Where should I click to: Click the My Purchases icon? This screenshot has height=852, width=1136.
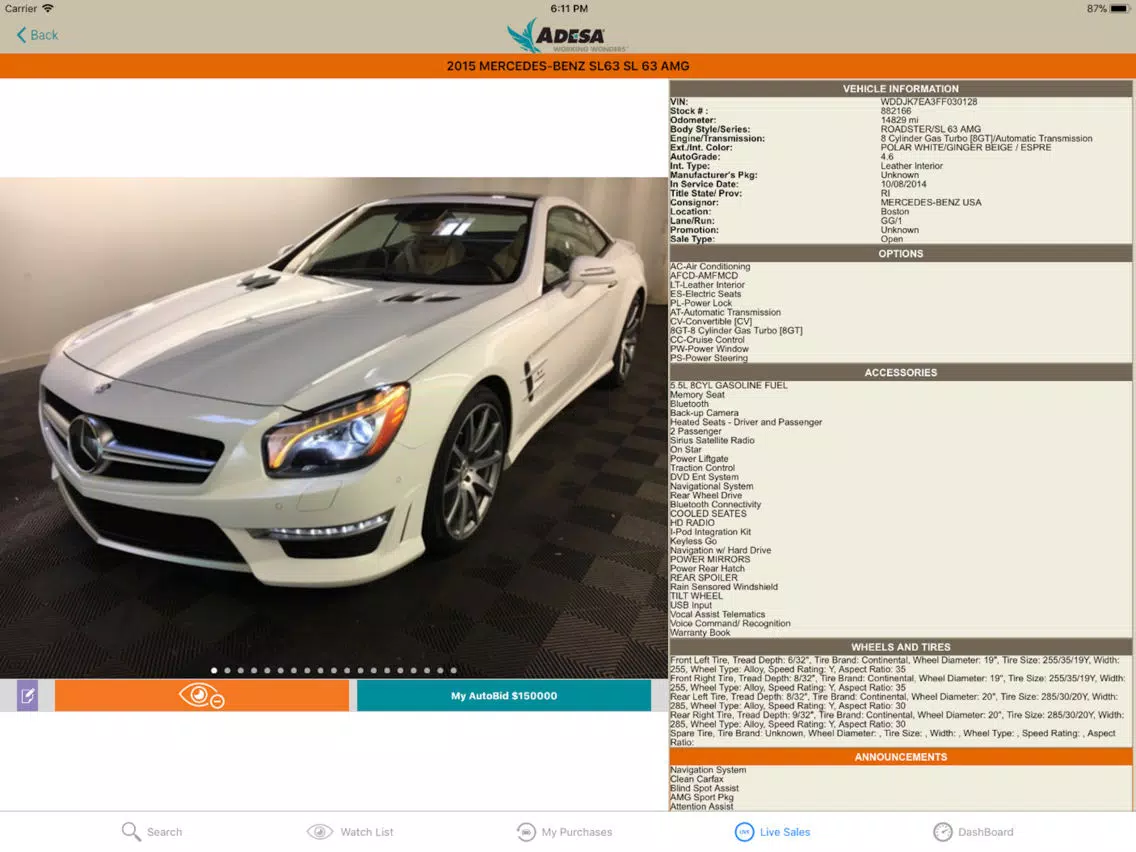click(x=526, y=832)
